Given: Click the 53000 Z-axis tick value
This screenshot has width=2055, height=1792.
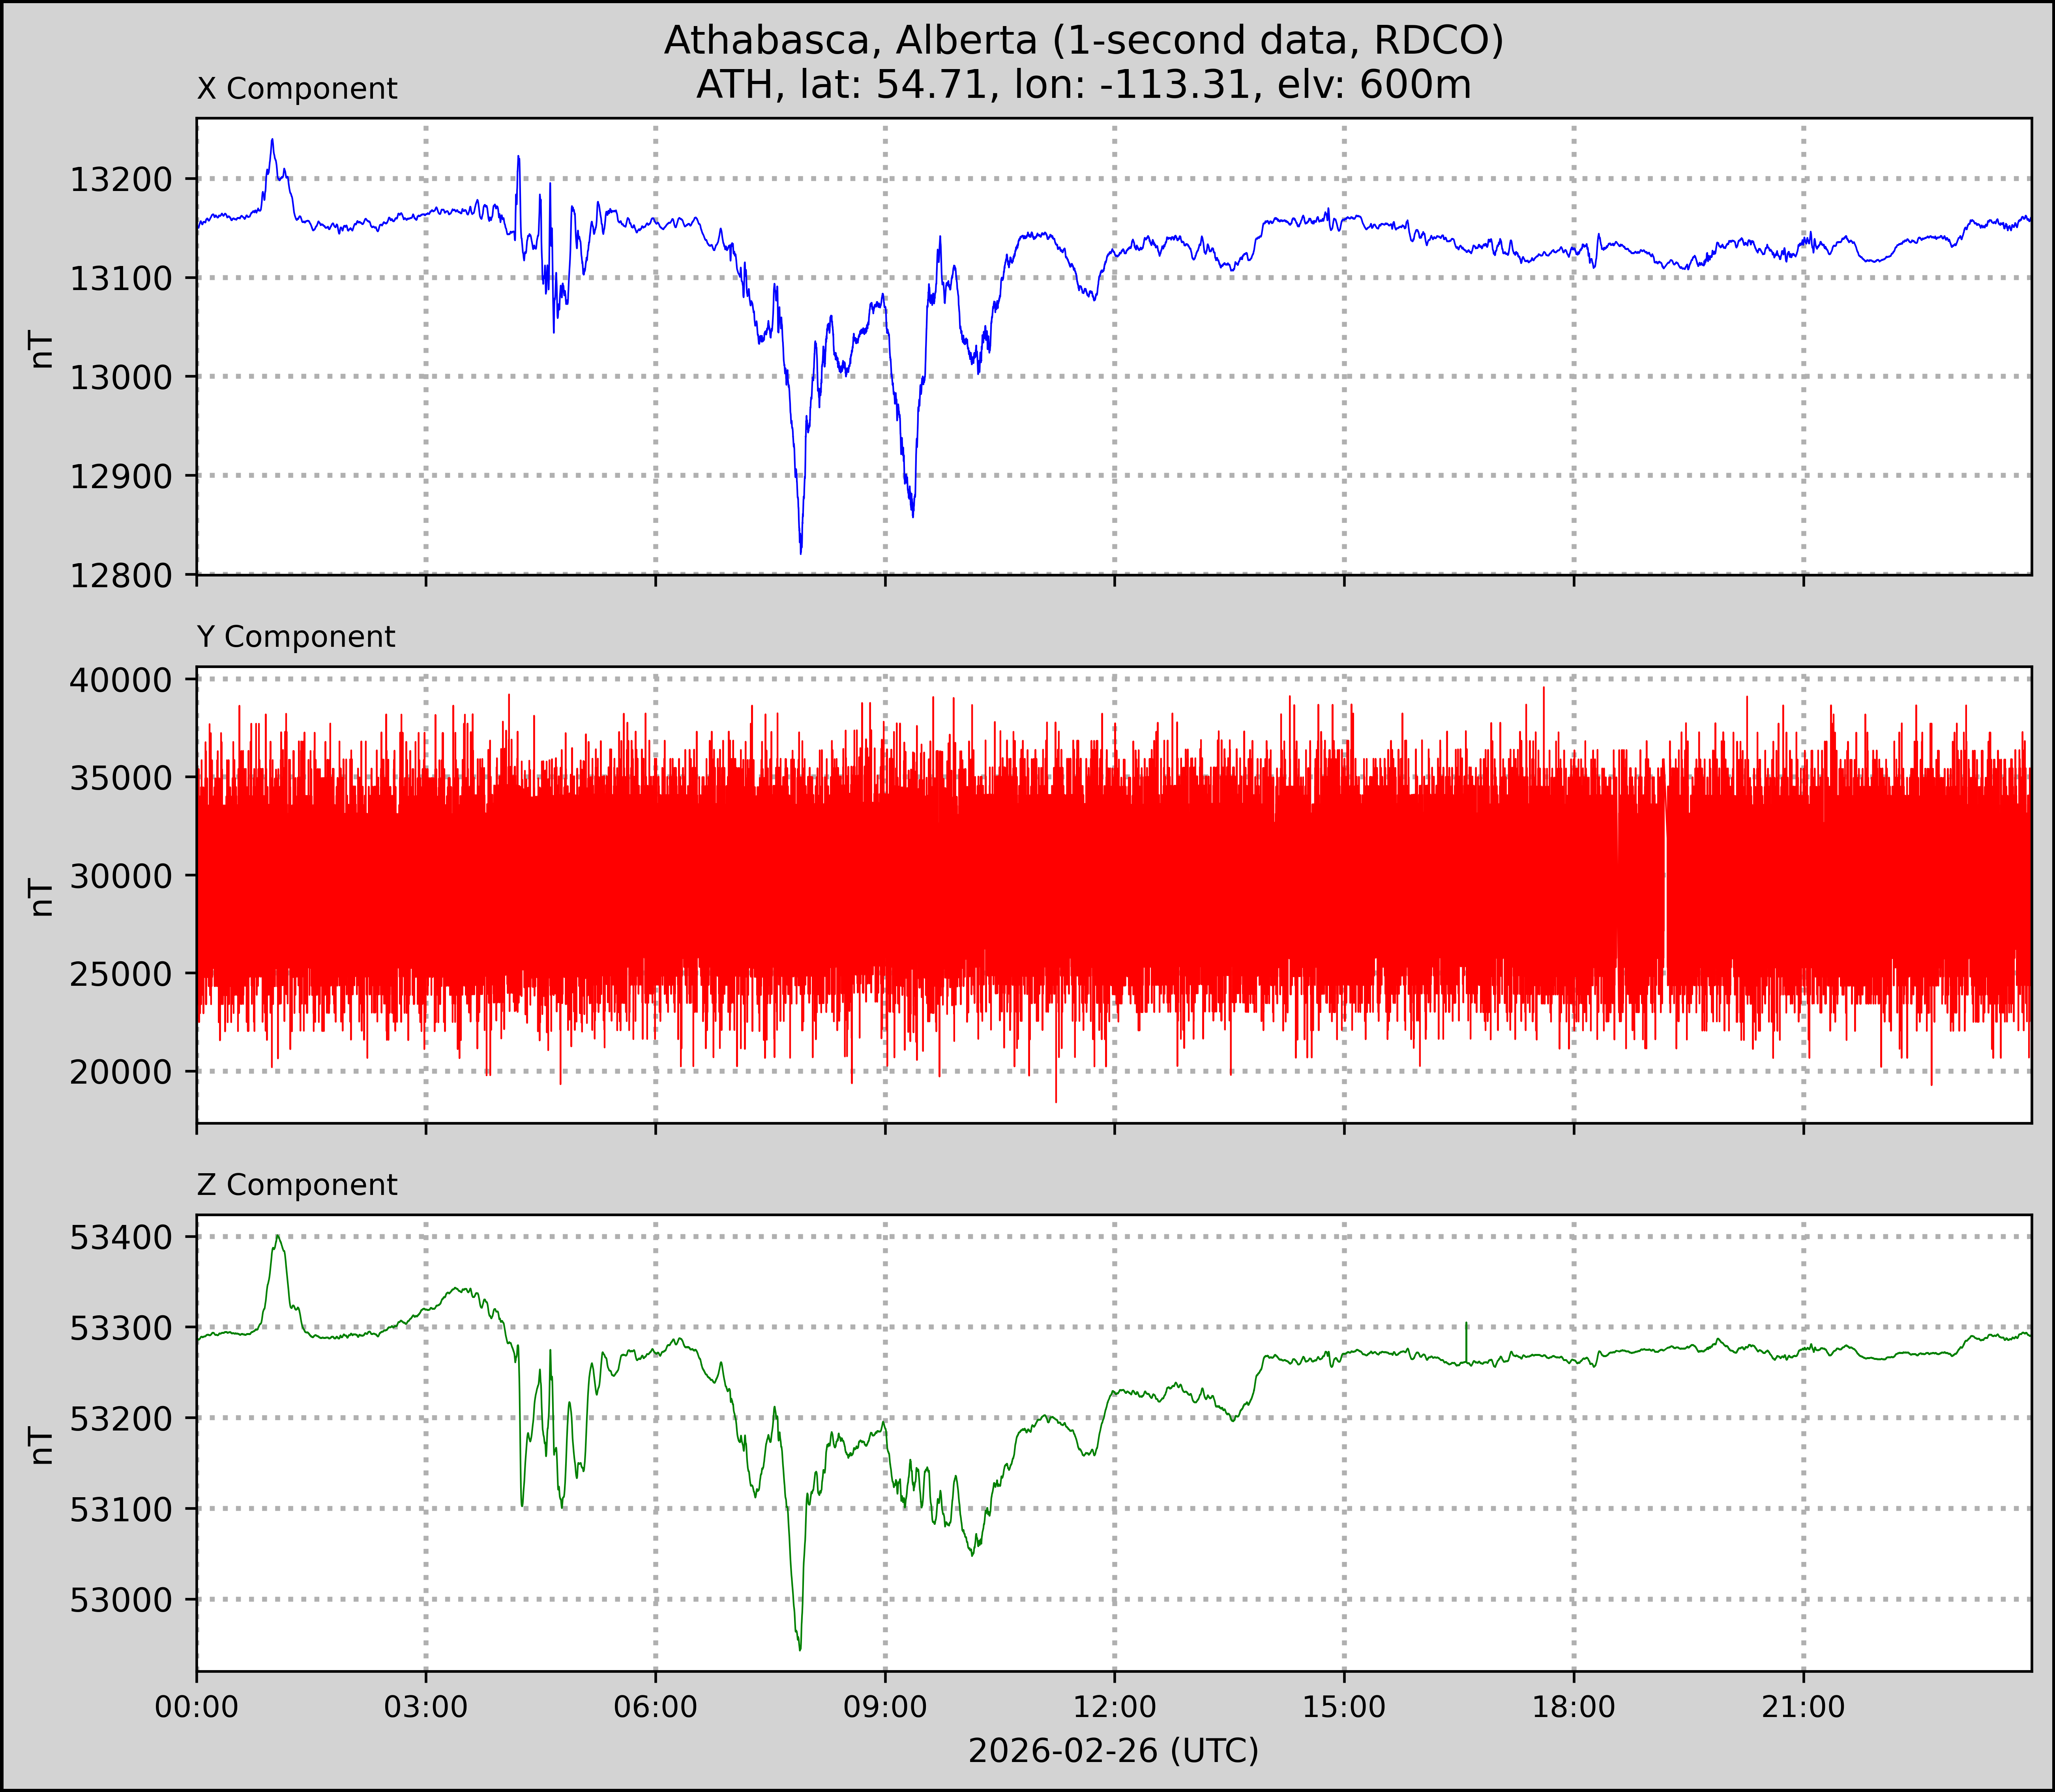Looking at the screenshot, I should coord(121,1600).
